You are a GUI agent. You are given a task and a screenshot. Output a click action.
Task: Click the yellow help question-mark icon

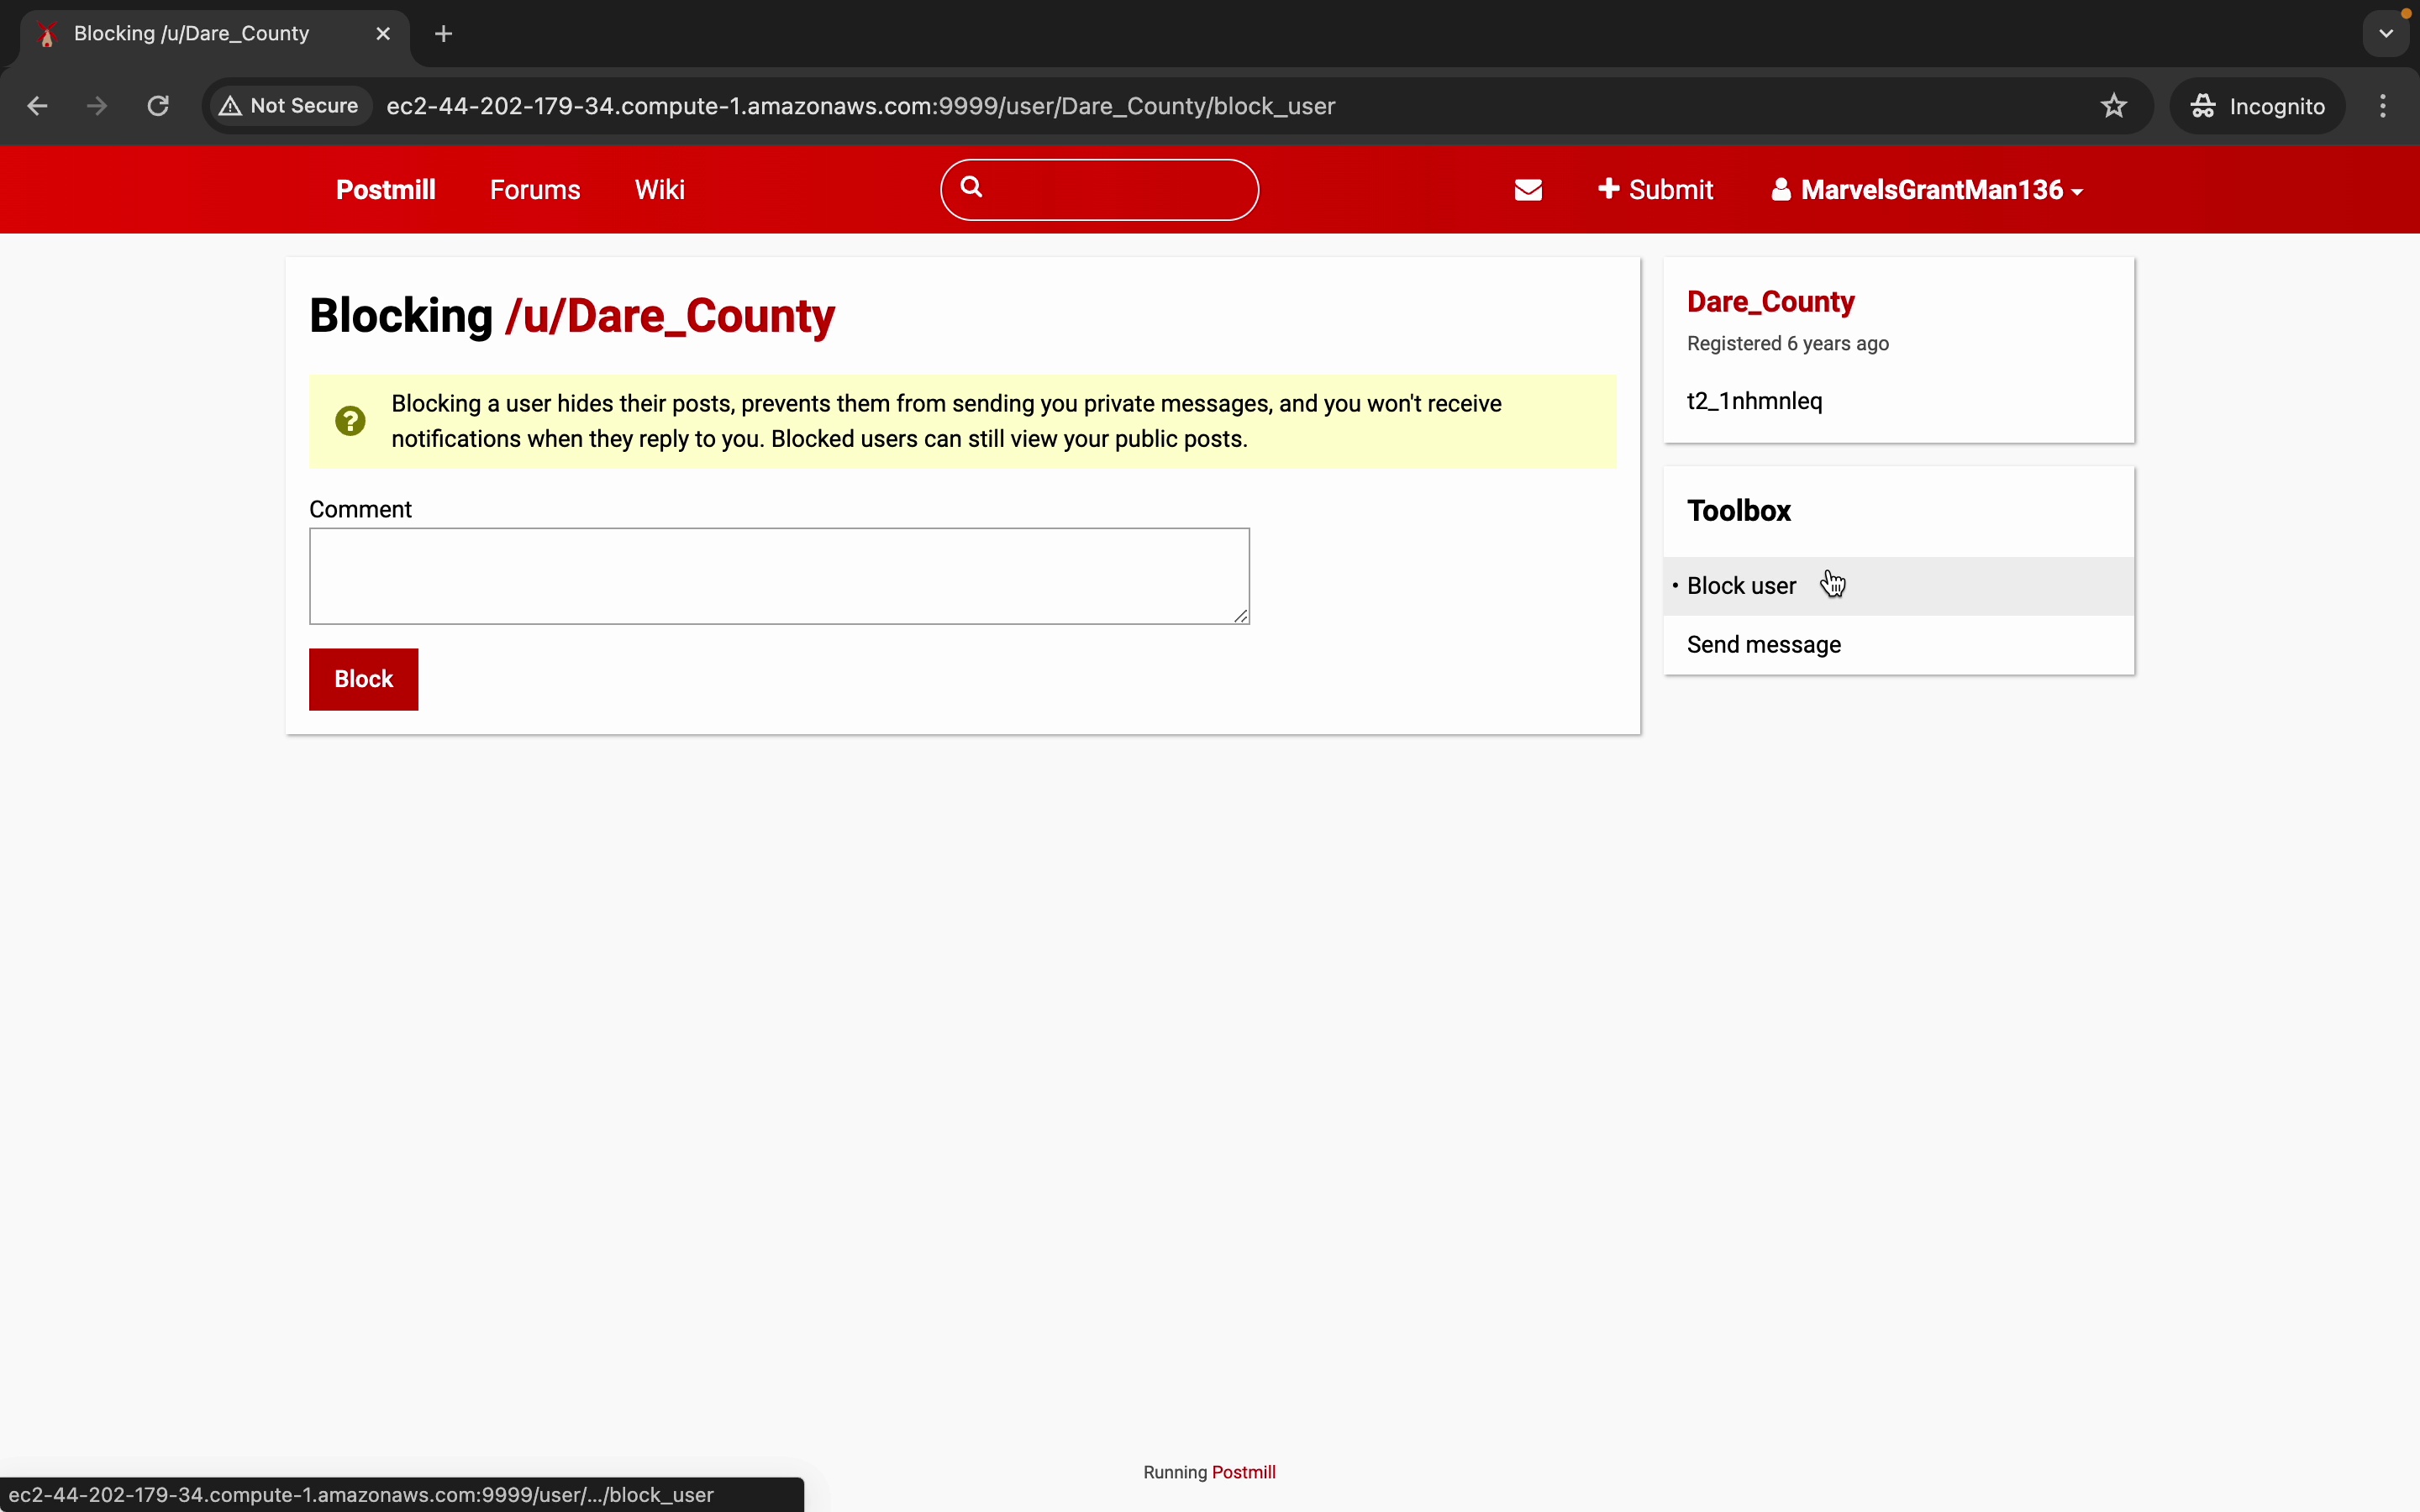(350, 421)
